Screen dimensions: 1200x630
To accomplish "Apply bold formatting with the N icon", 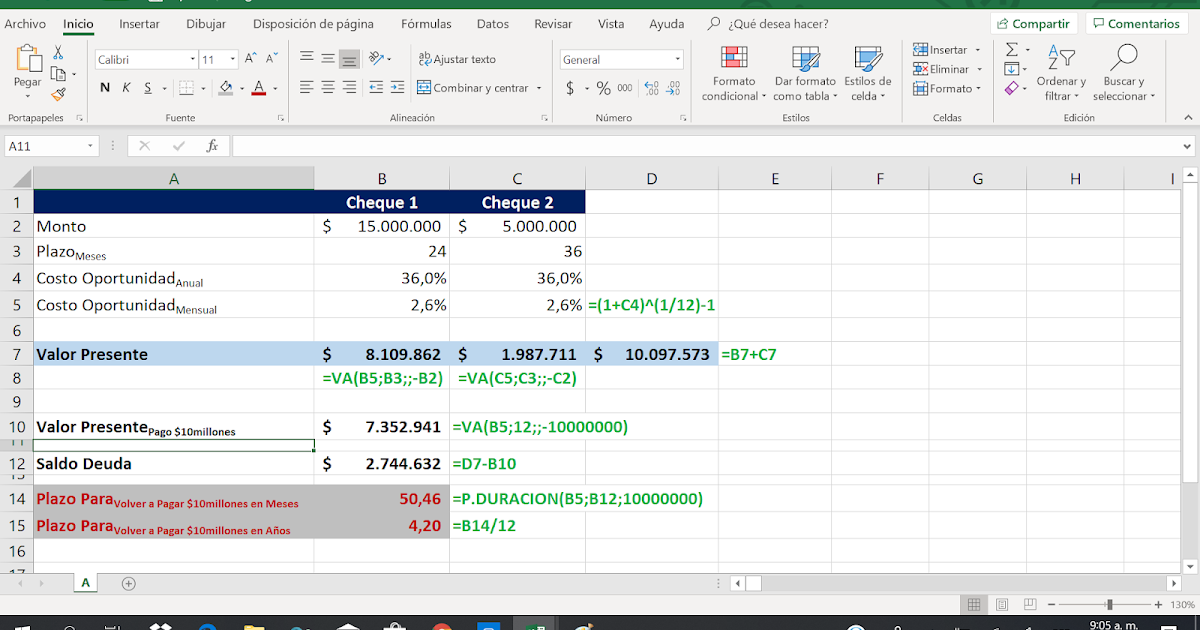I will pyautogui.click(x=106, y=88).
